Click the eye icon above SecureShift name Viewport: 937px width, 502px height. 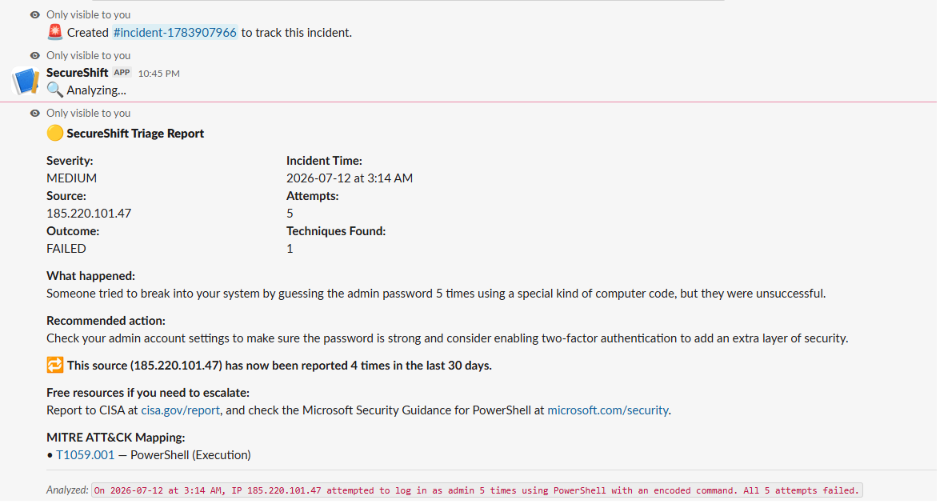35,55
